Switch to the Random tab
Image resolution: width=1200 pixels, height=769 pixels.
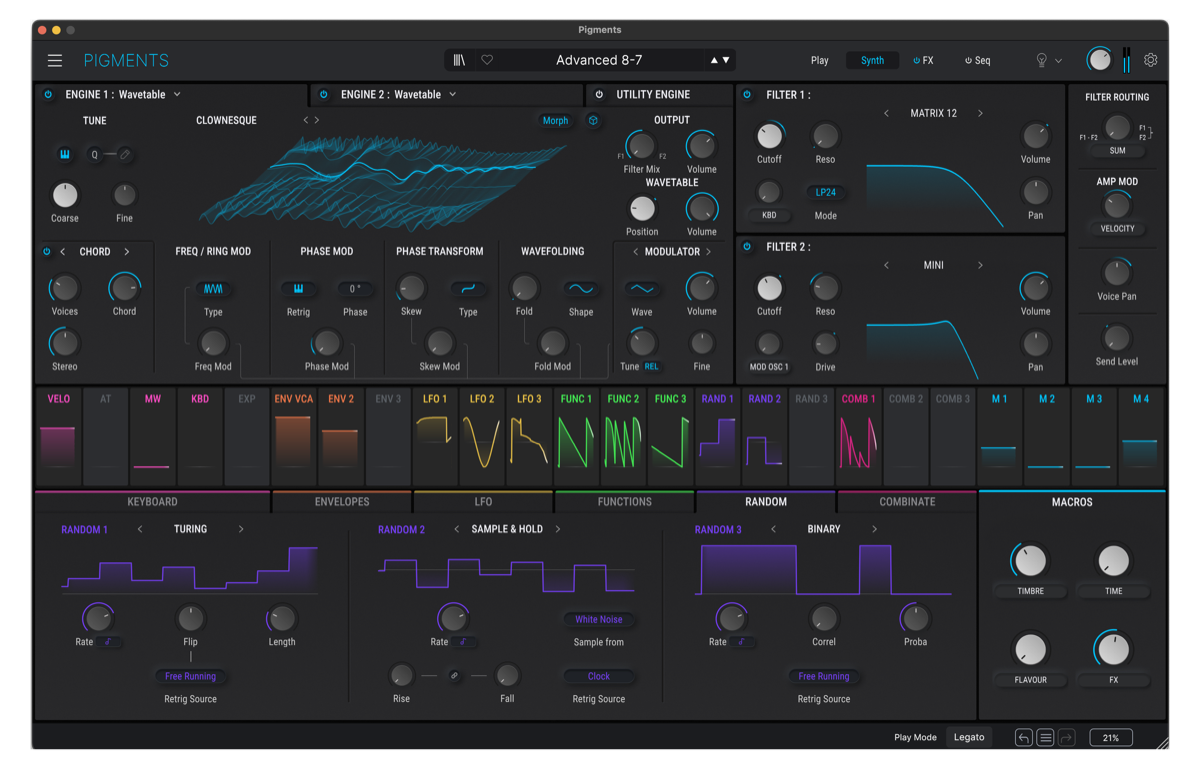click(766, 501)
